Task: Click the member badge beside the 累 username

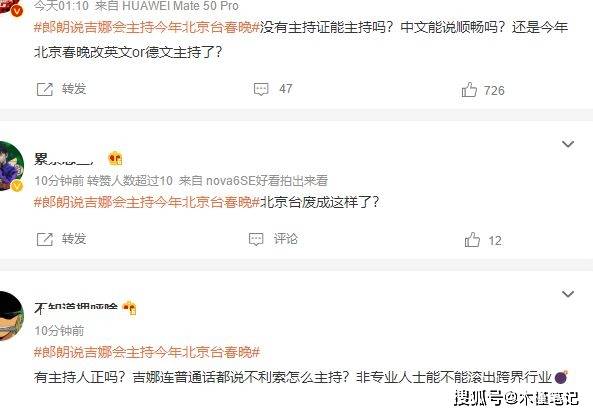Action: tap(115, 158)
